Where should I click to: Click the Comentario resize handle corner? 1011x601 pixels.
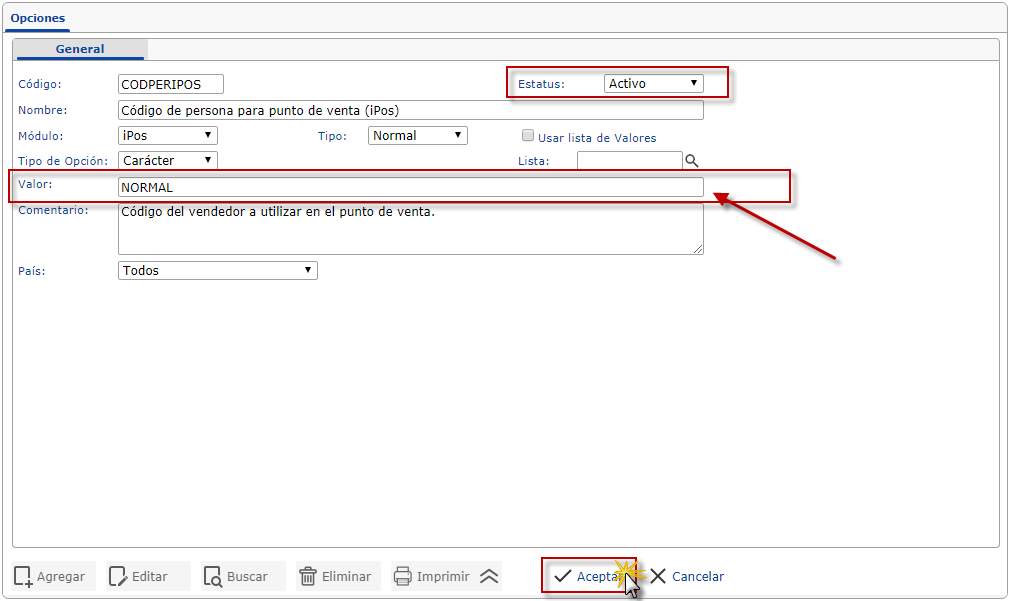(x=698, y=249)
